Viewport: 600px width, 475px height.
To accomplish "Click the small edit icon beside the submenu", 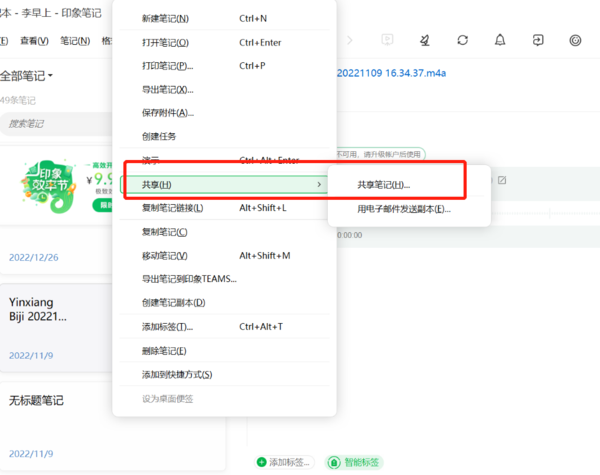I will click(x=502, y=180).
